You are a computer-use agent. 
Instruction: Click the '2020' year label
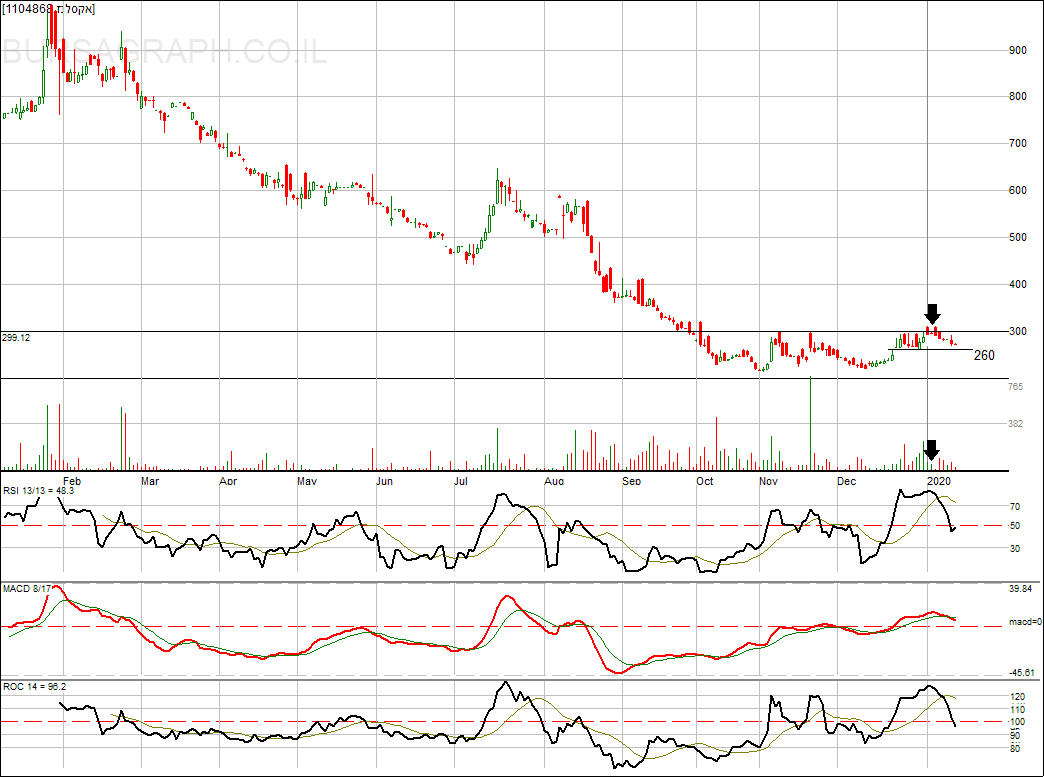pos(939,481)
